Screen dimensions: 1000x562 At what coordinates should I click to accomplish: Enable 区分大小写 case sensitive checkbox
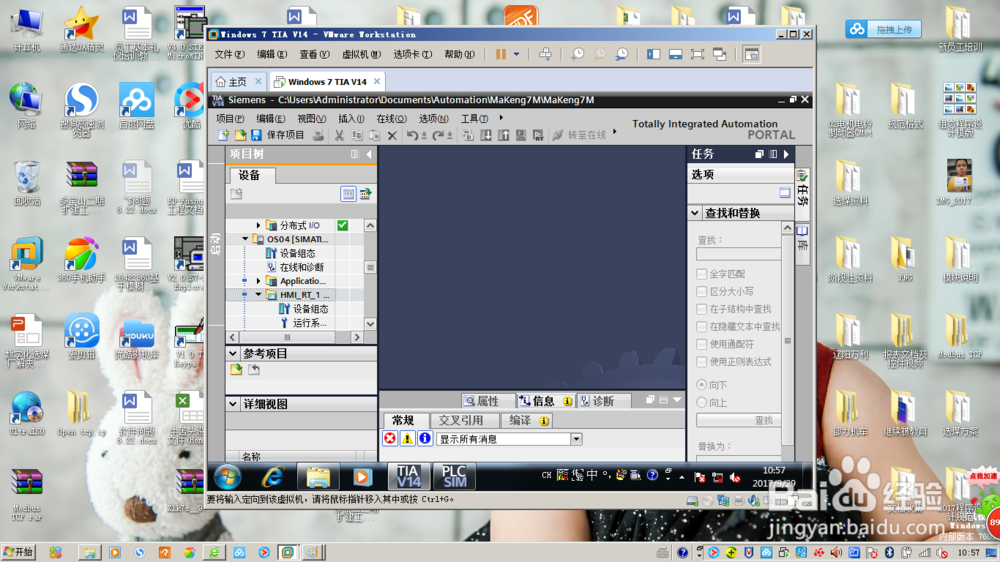702,292
